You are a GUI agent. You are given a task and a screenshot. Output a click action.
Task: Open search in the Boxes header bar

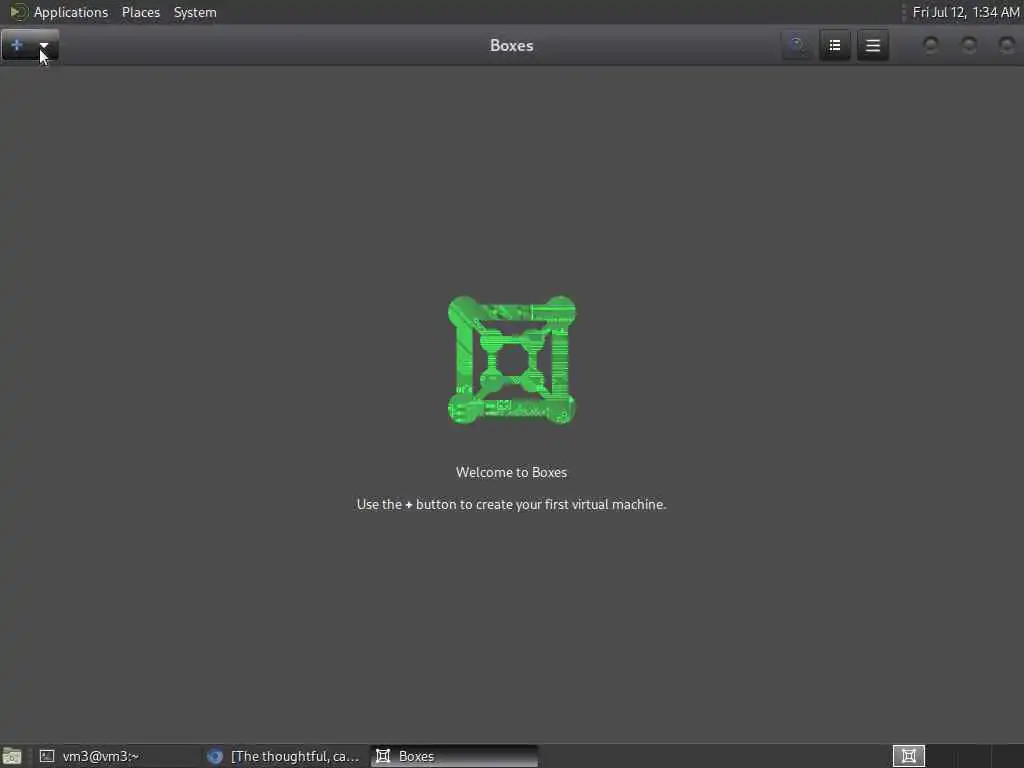tap(796, 45)
